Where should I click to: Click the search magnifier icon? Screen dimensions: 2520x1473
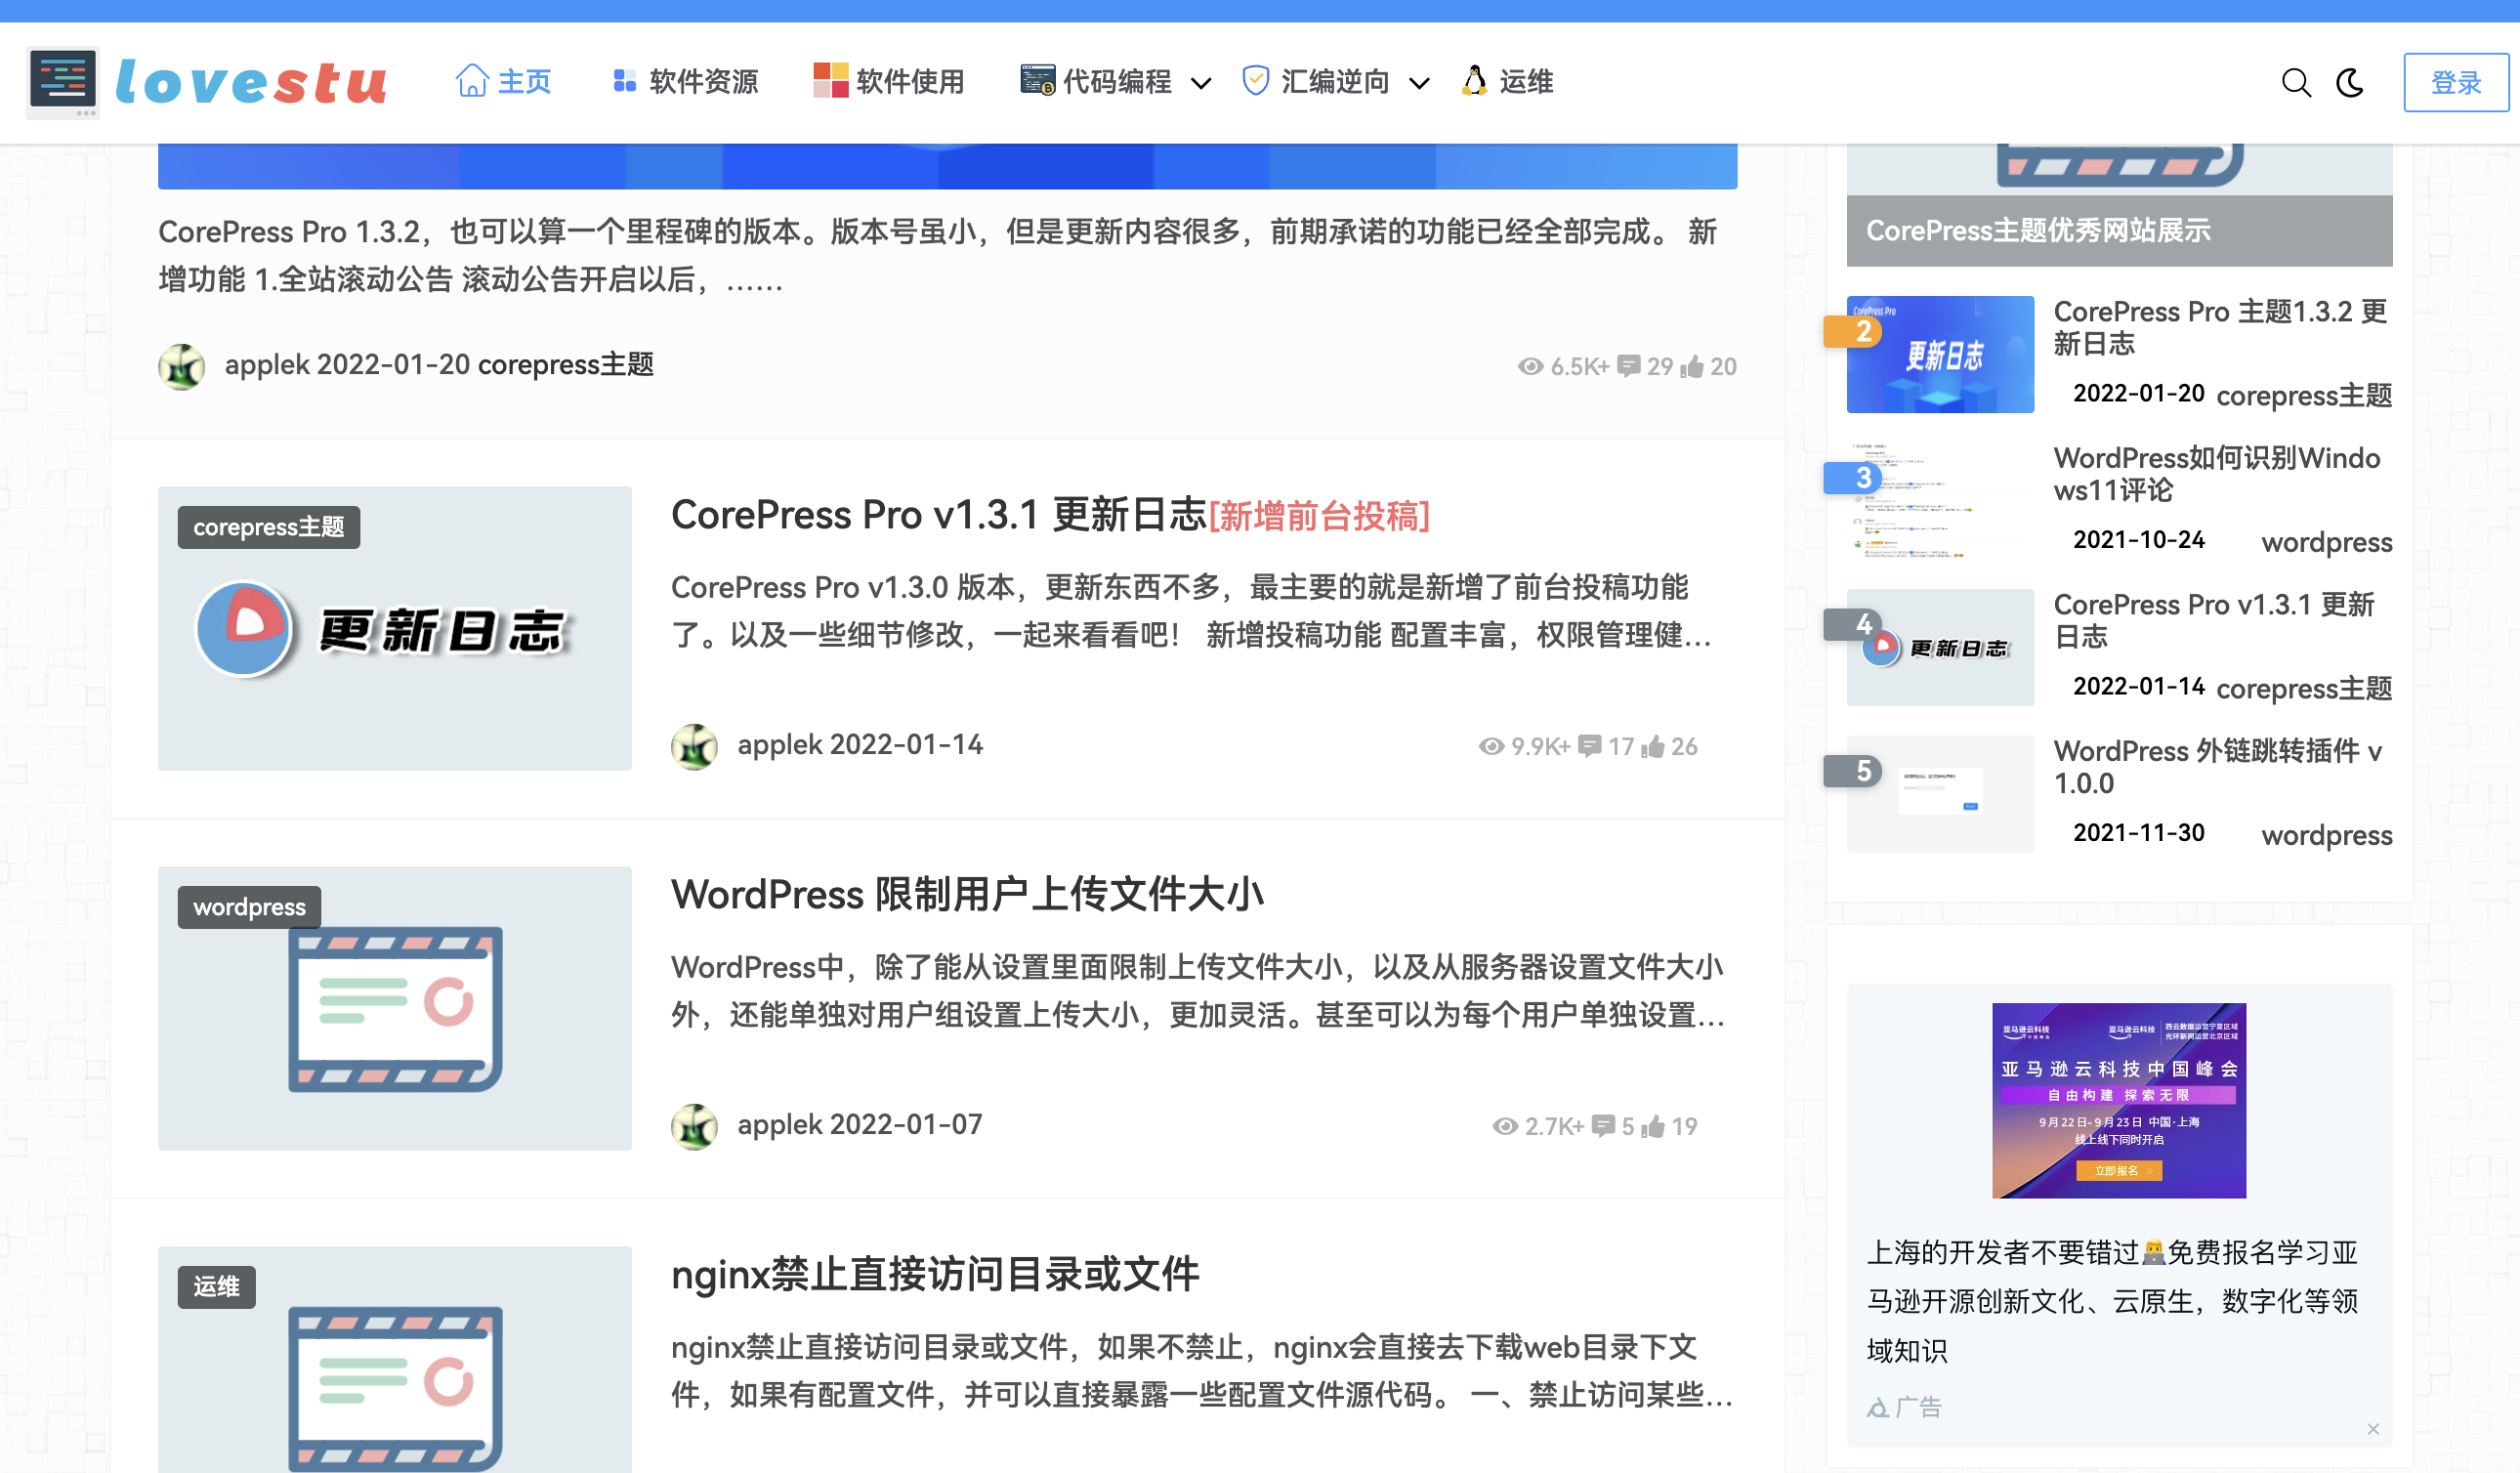2295,82
